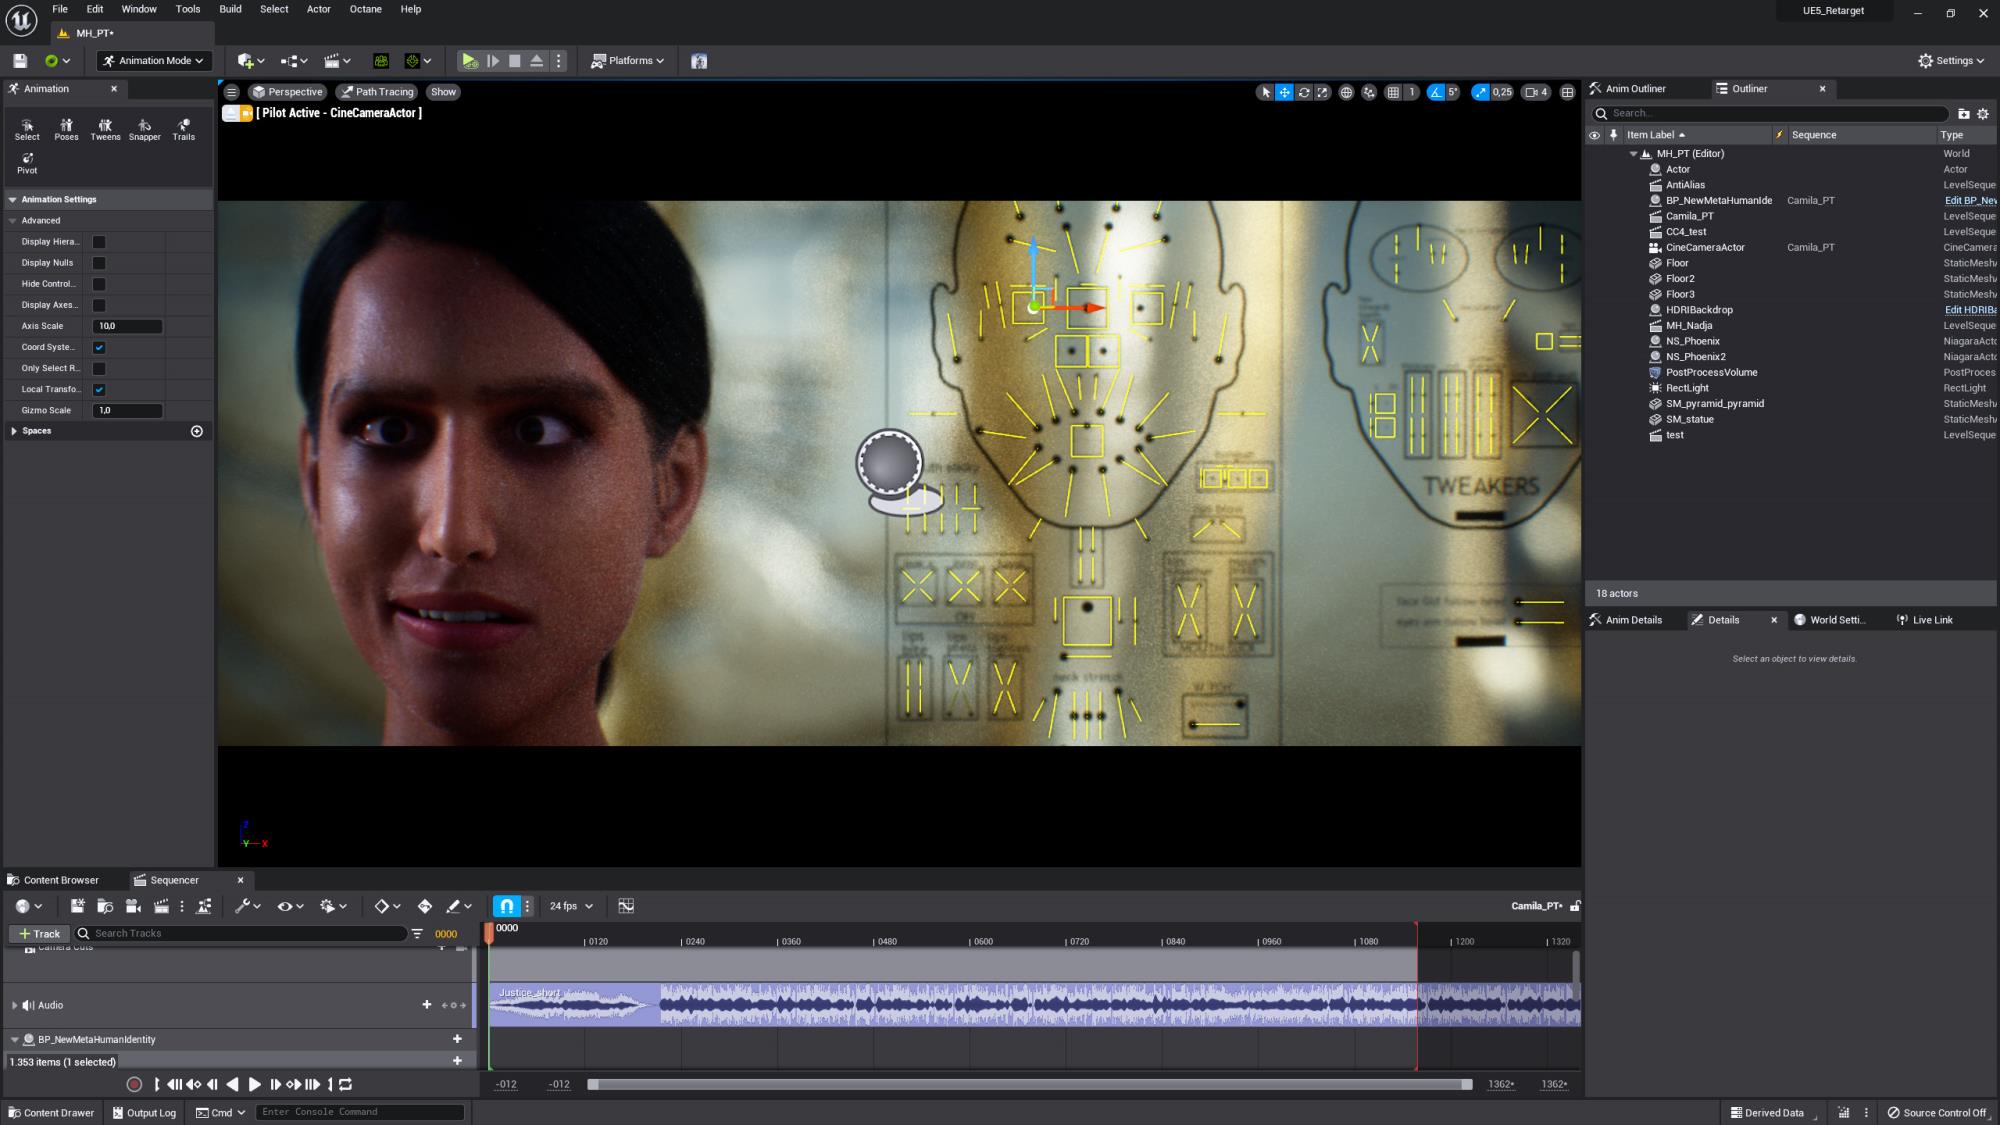Choose viewport select mode arrow
Viewport: 2000px width, 1125px height.
coord(1265,92)
